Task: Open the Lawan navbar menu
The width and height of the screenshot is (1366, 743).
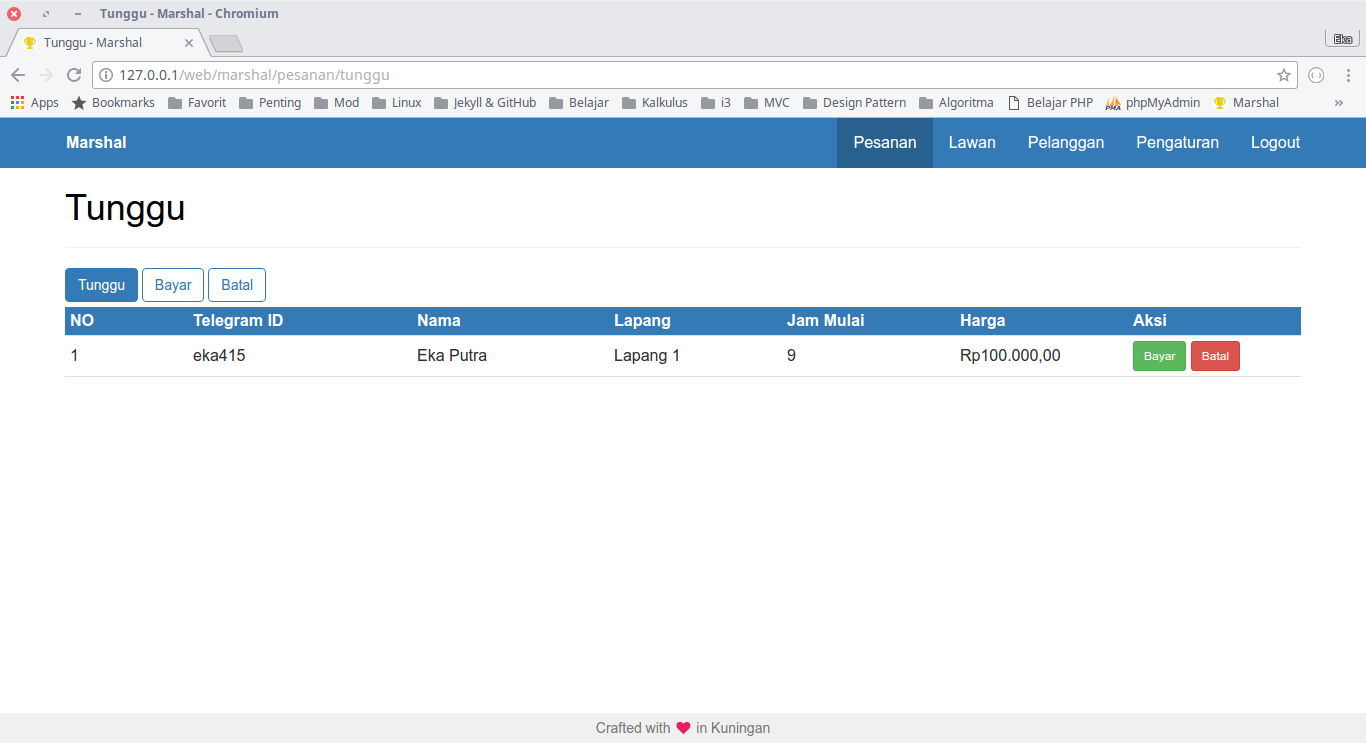Action: [x=972, y=143]
